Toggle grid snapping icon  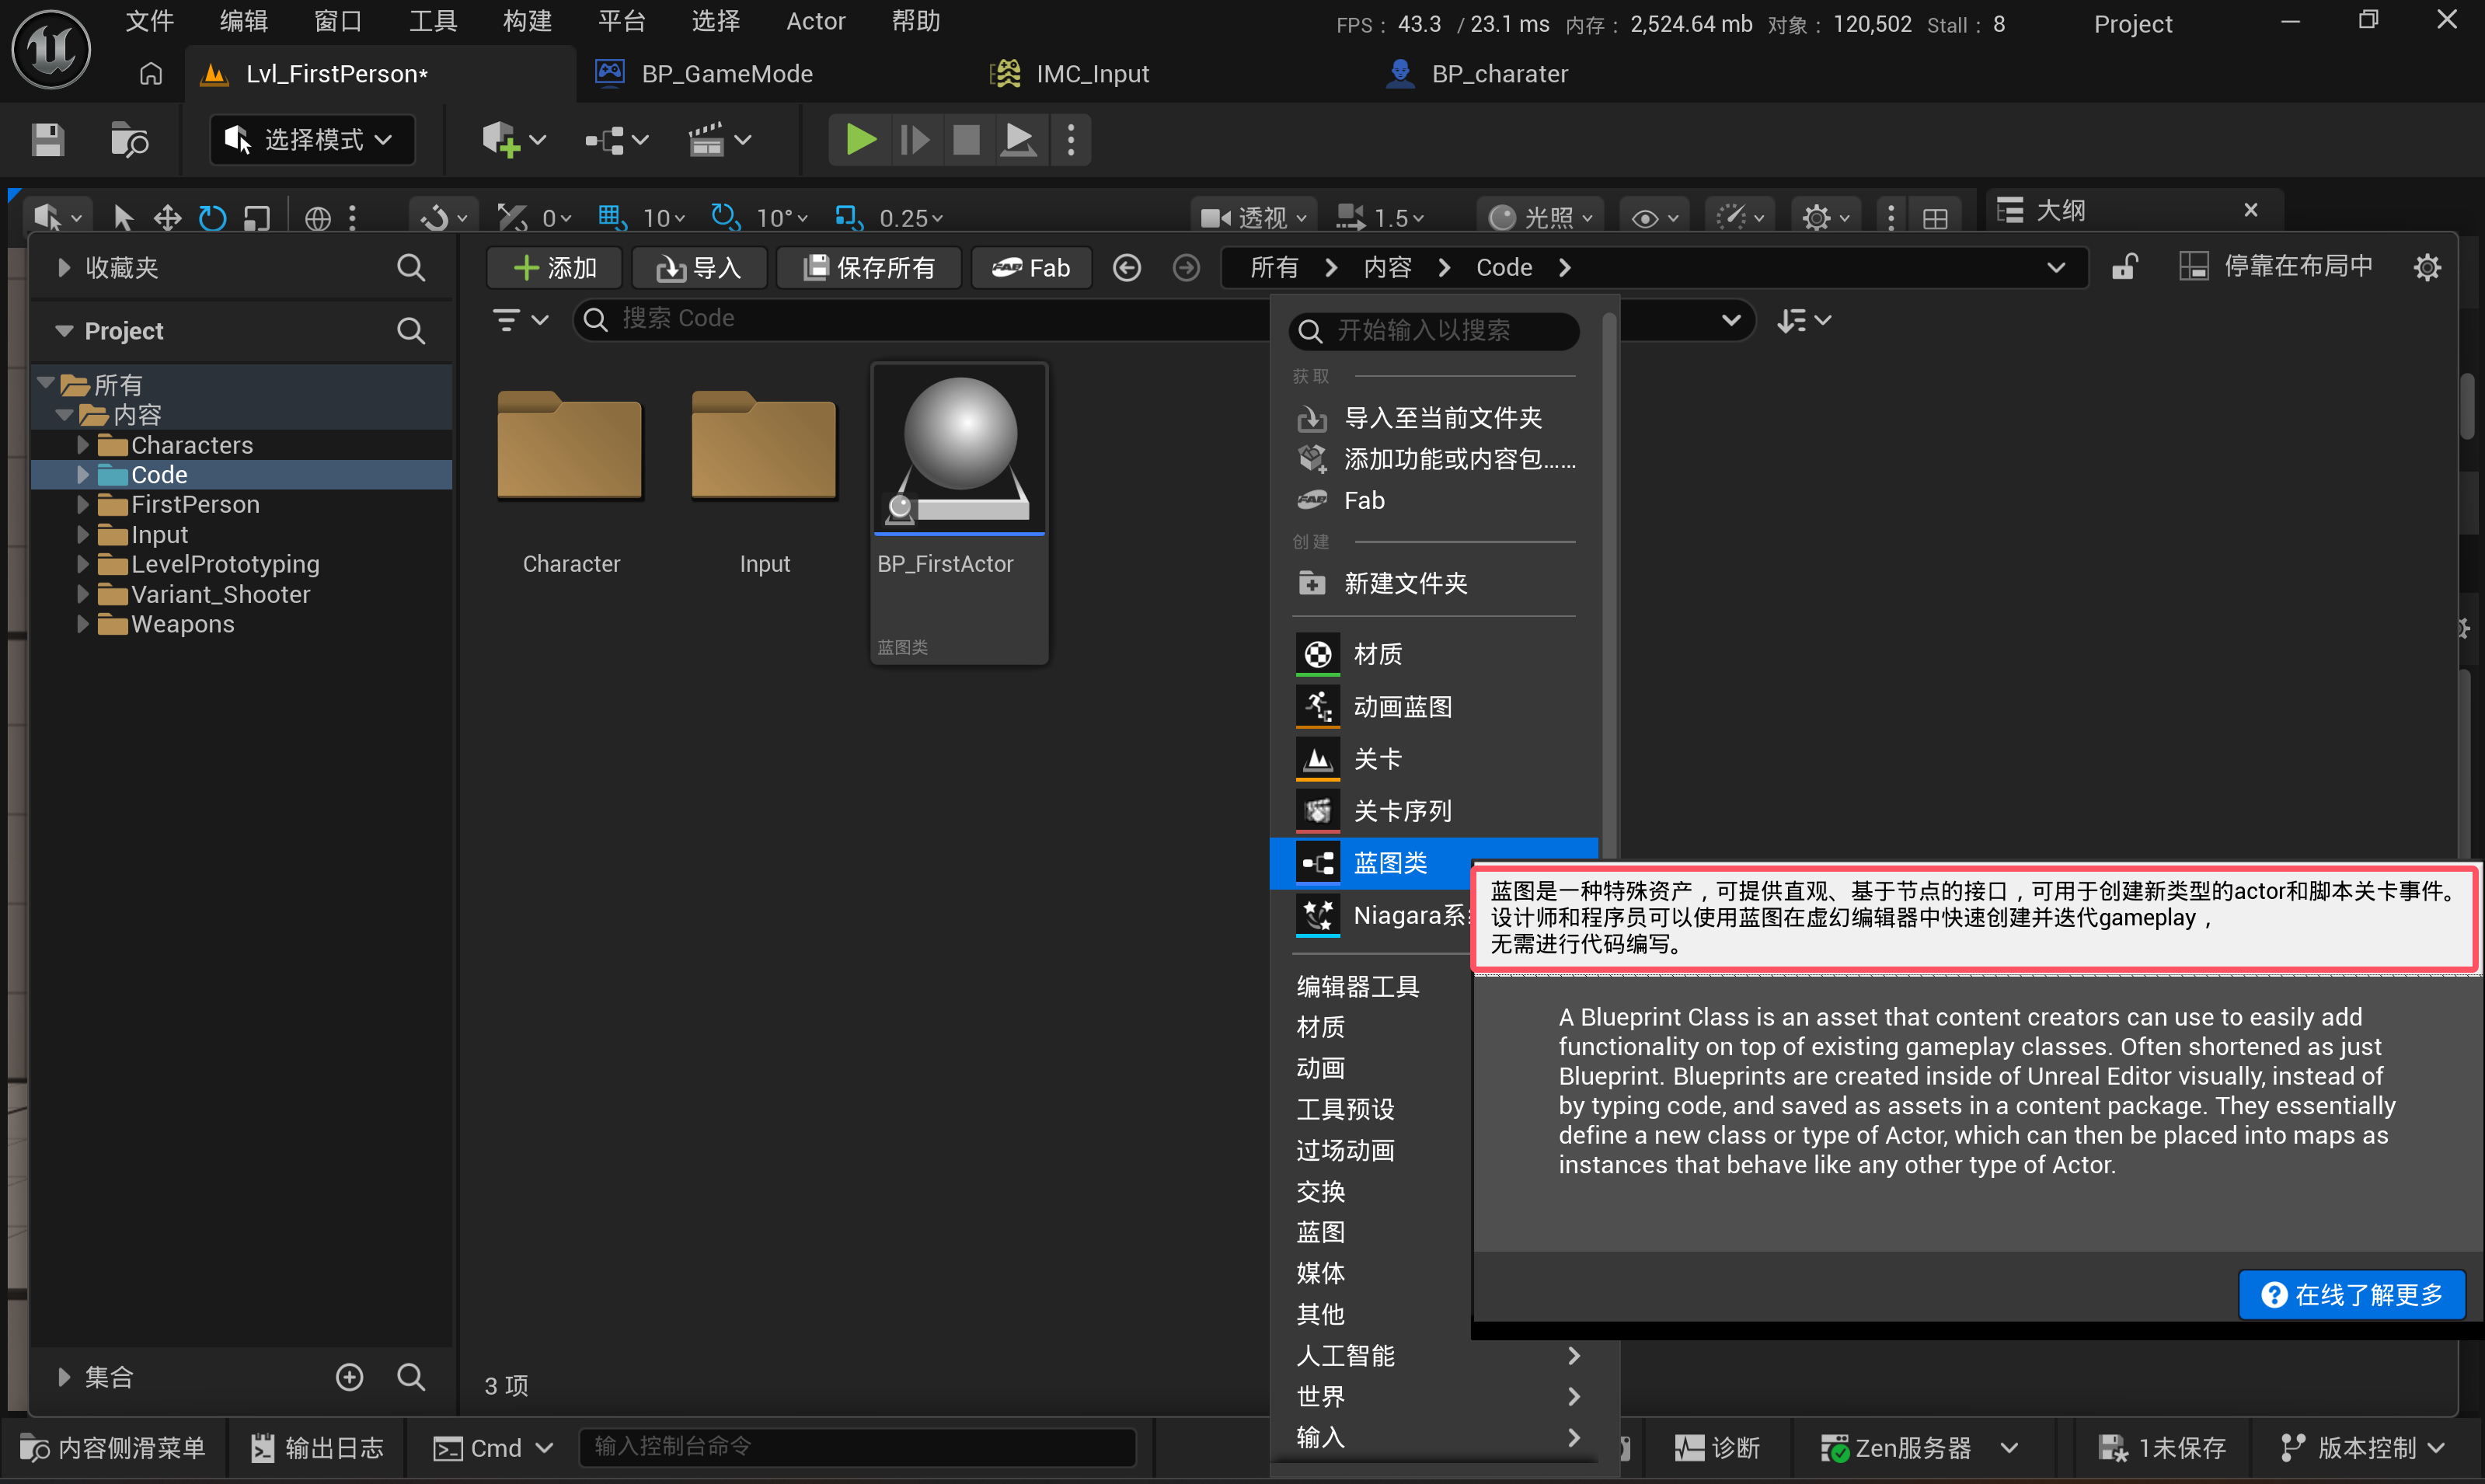click(610, 217)
